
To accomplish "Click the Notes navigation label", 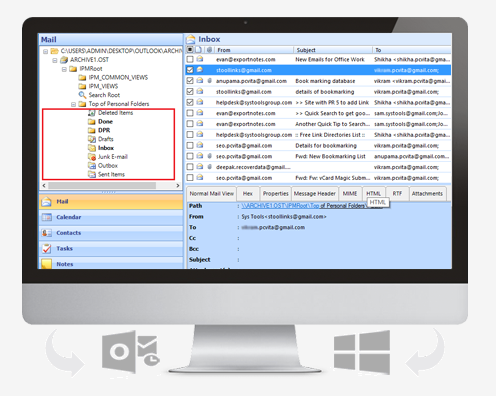I will point(65,264).
